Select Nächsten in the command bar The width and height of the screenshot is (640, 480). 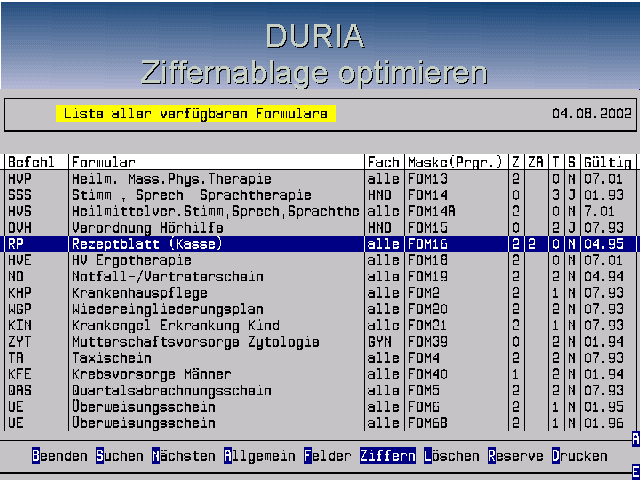click(x=184, y=456)
